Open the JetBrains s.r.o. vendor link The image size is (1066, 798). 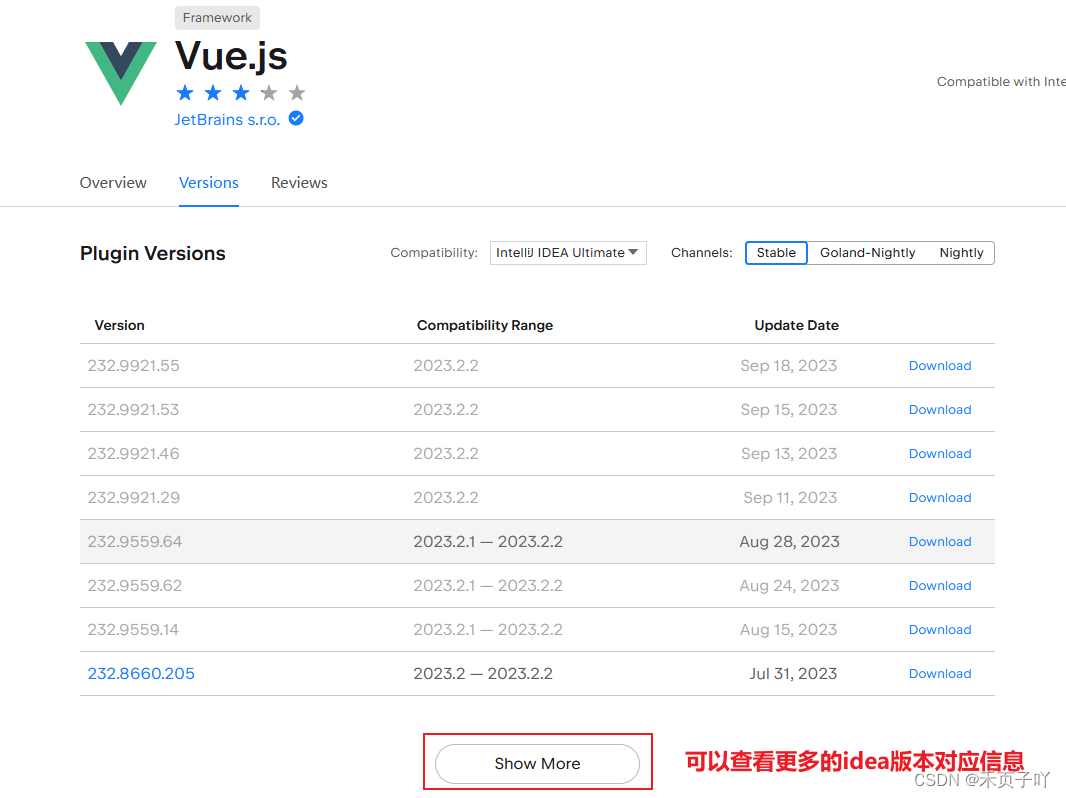click(227, 120)
